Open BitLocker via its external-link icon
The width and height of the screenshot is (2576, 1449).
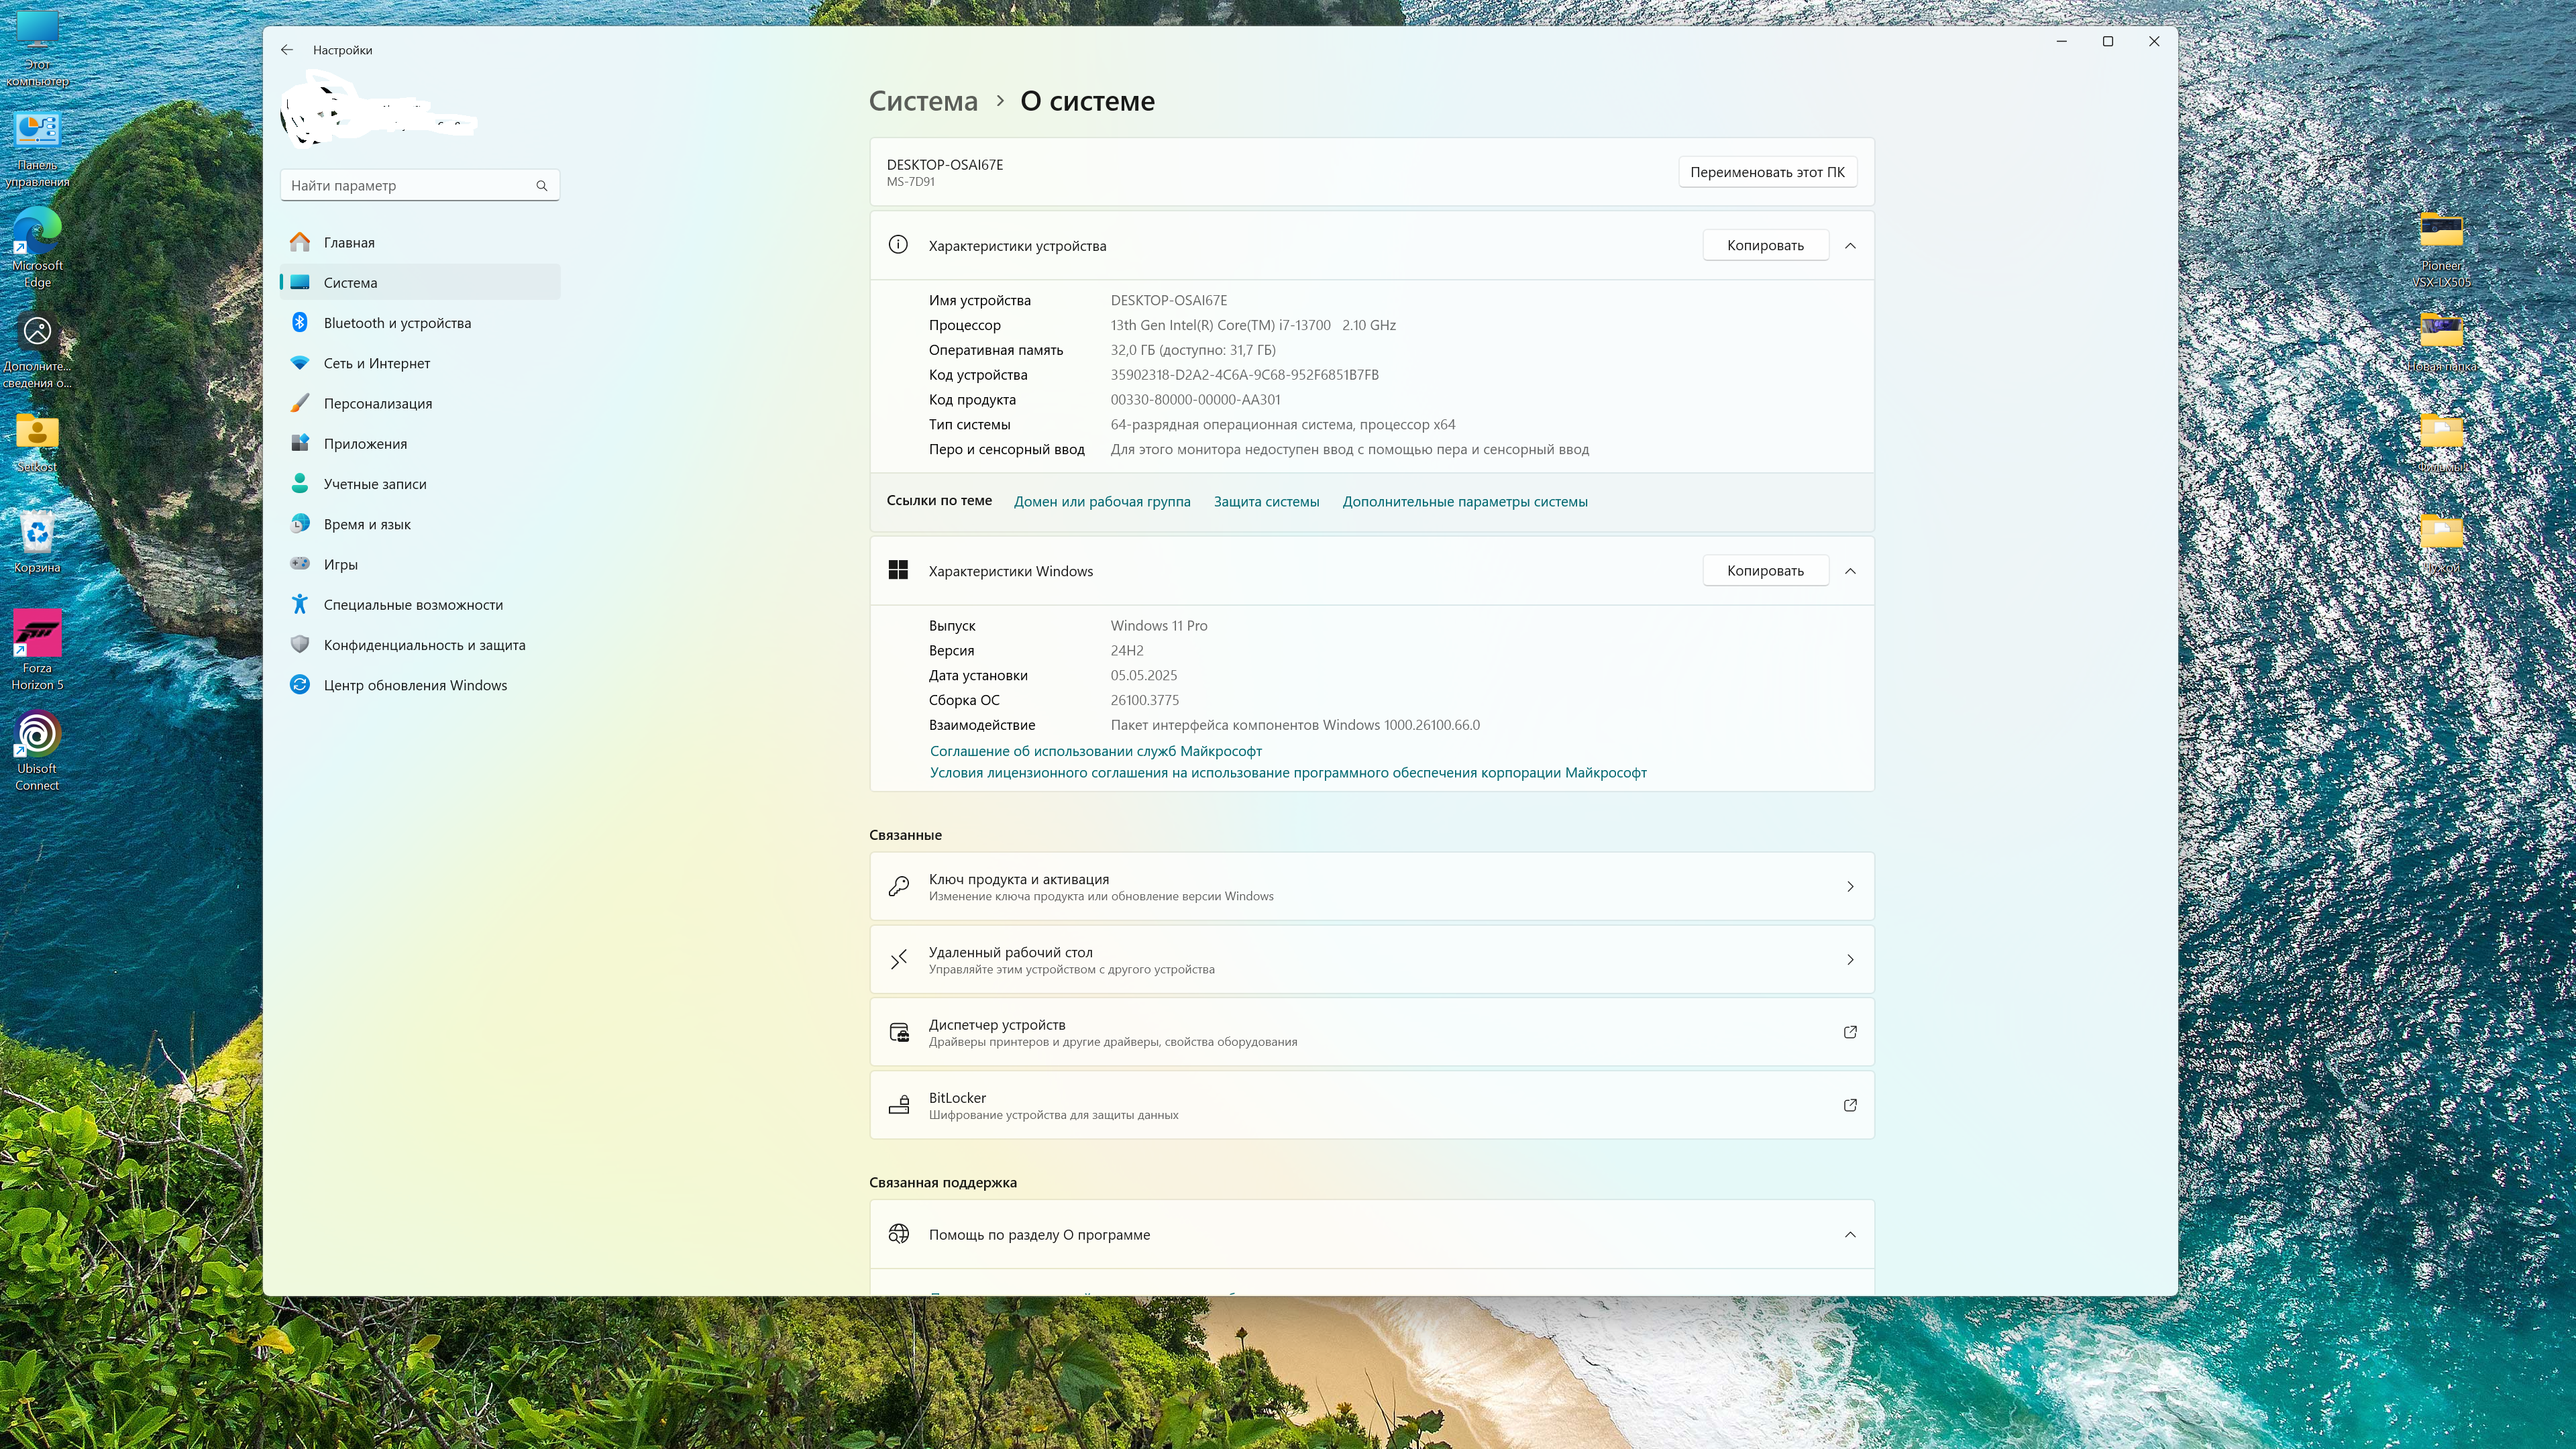coord(1850,1105)
